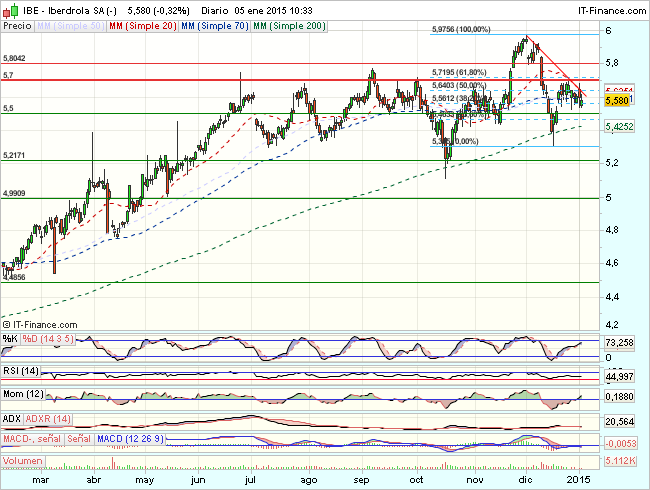This screenshot has width=650, height=490.
Task: Select the Señal label in the MACD panel
Action: coord(79,439)
